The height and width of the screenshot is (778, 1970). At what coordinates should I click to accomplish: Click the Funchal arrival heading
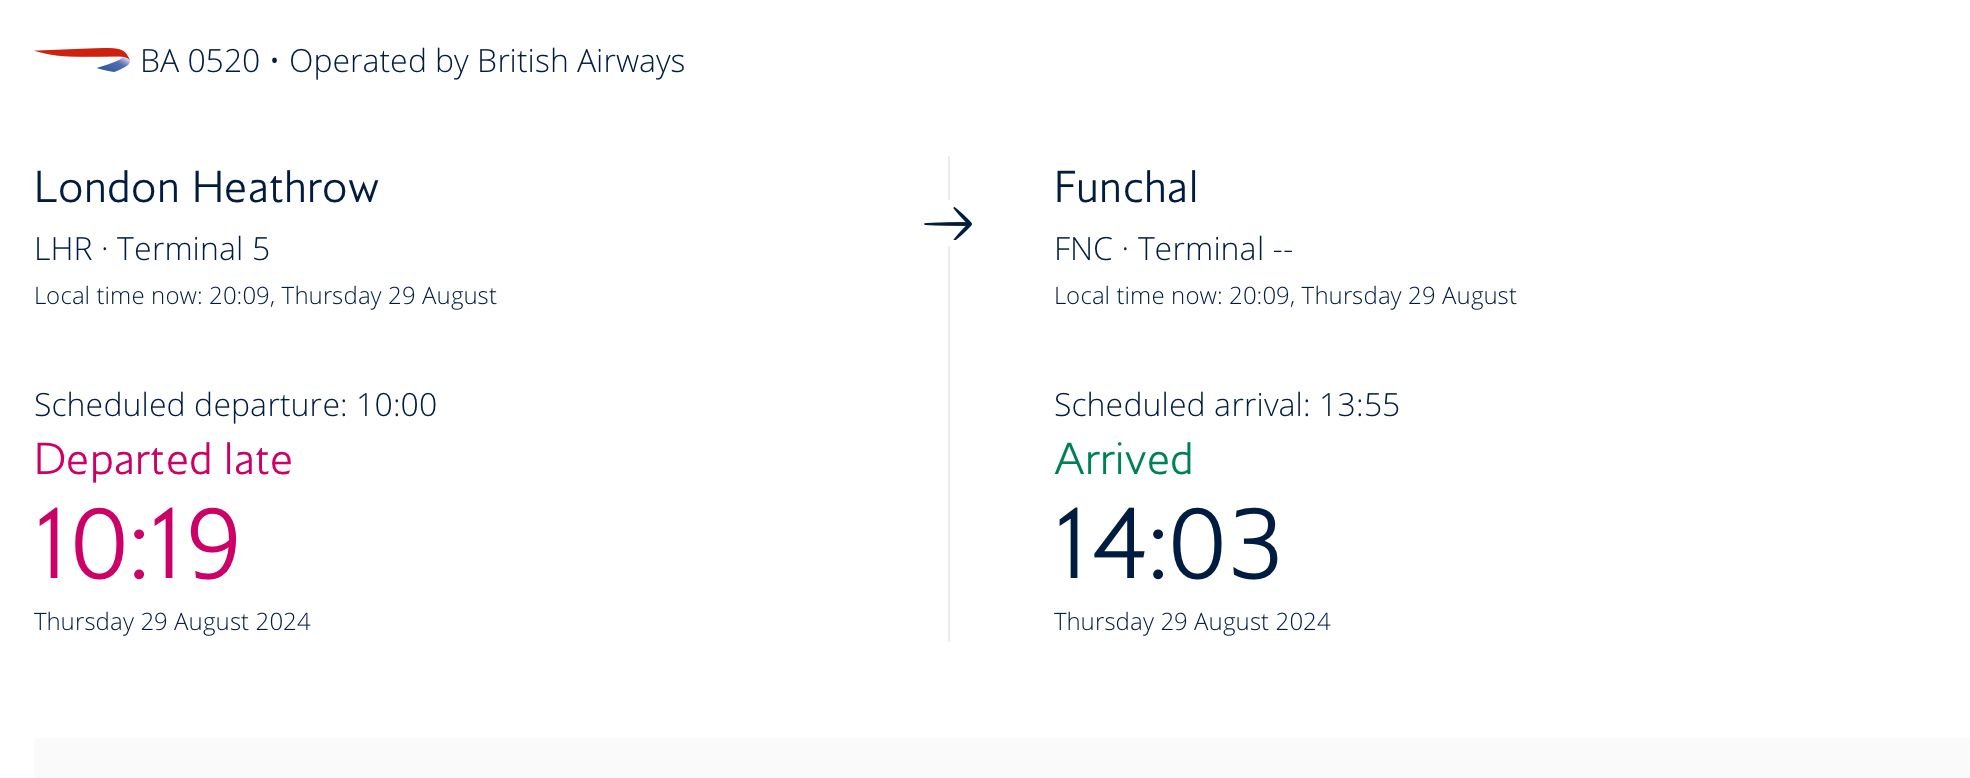pyautogui.click(x=1125, y=188)
